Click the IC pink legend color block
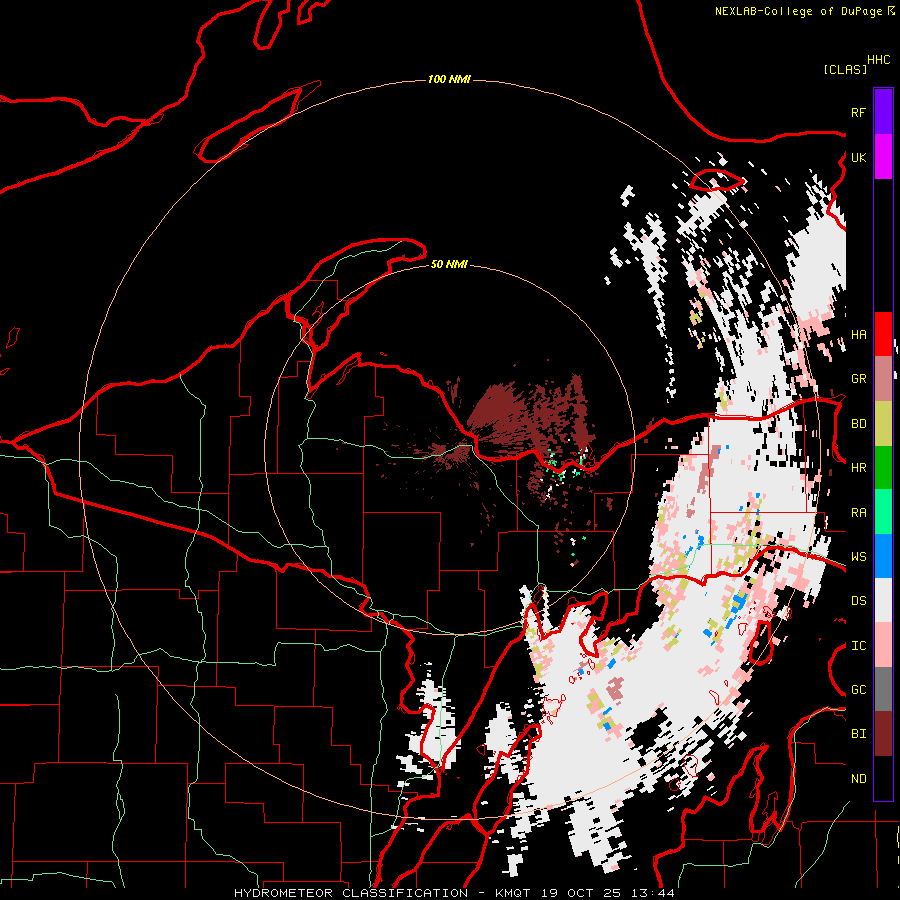The height and width of the screenshot is (900, 900). point(883,645)
